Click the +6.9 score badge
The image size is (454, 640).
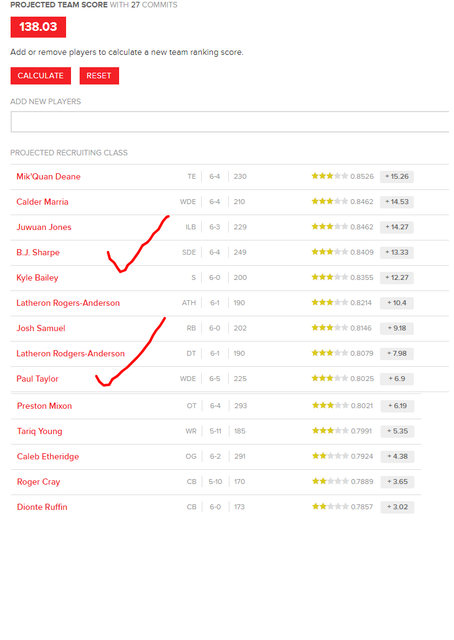click(396, 379)
